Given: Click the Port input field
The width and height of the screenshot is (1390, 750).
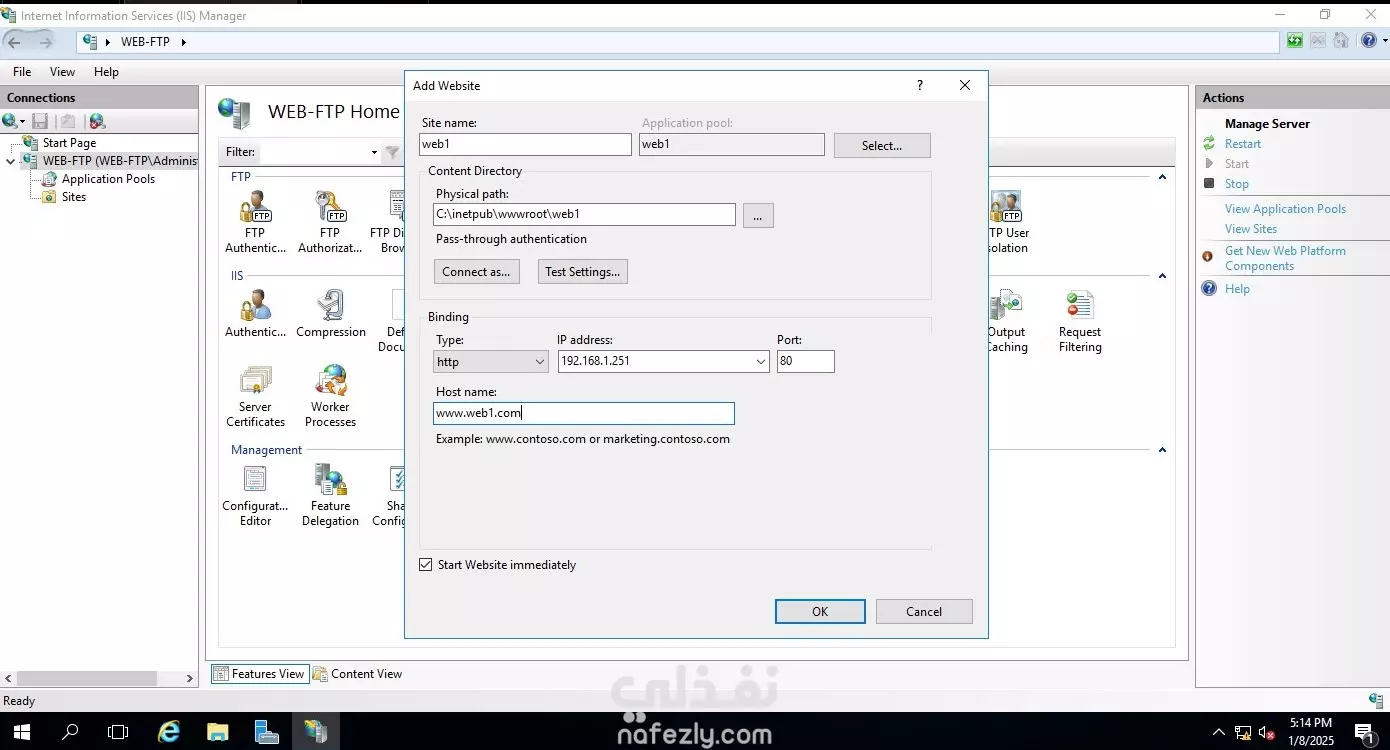Looking at the screenshot, I should tap(805, 361).
